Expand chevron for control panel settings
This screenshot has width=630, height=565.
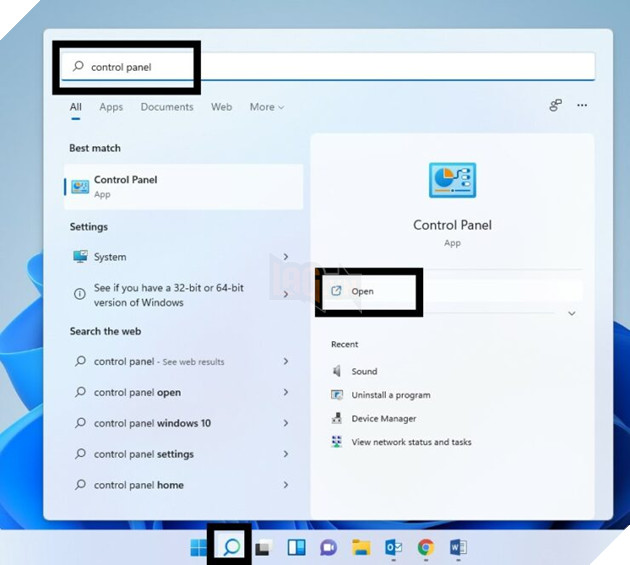pos(286,454)
